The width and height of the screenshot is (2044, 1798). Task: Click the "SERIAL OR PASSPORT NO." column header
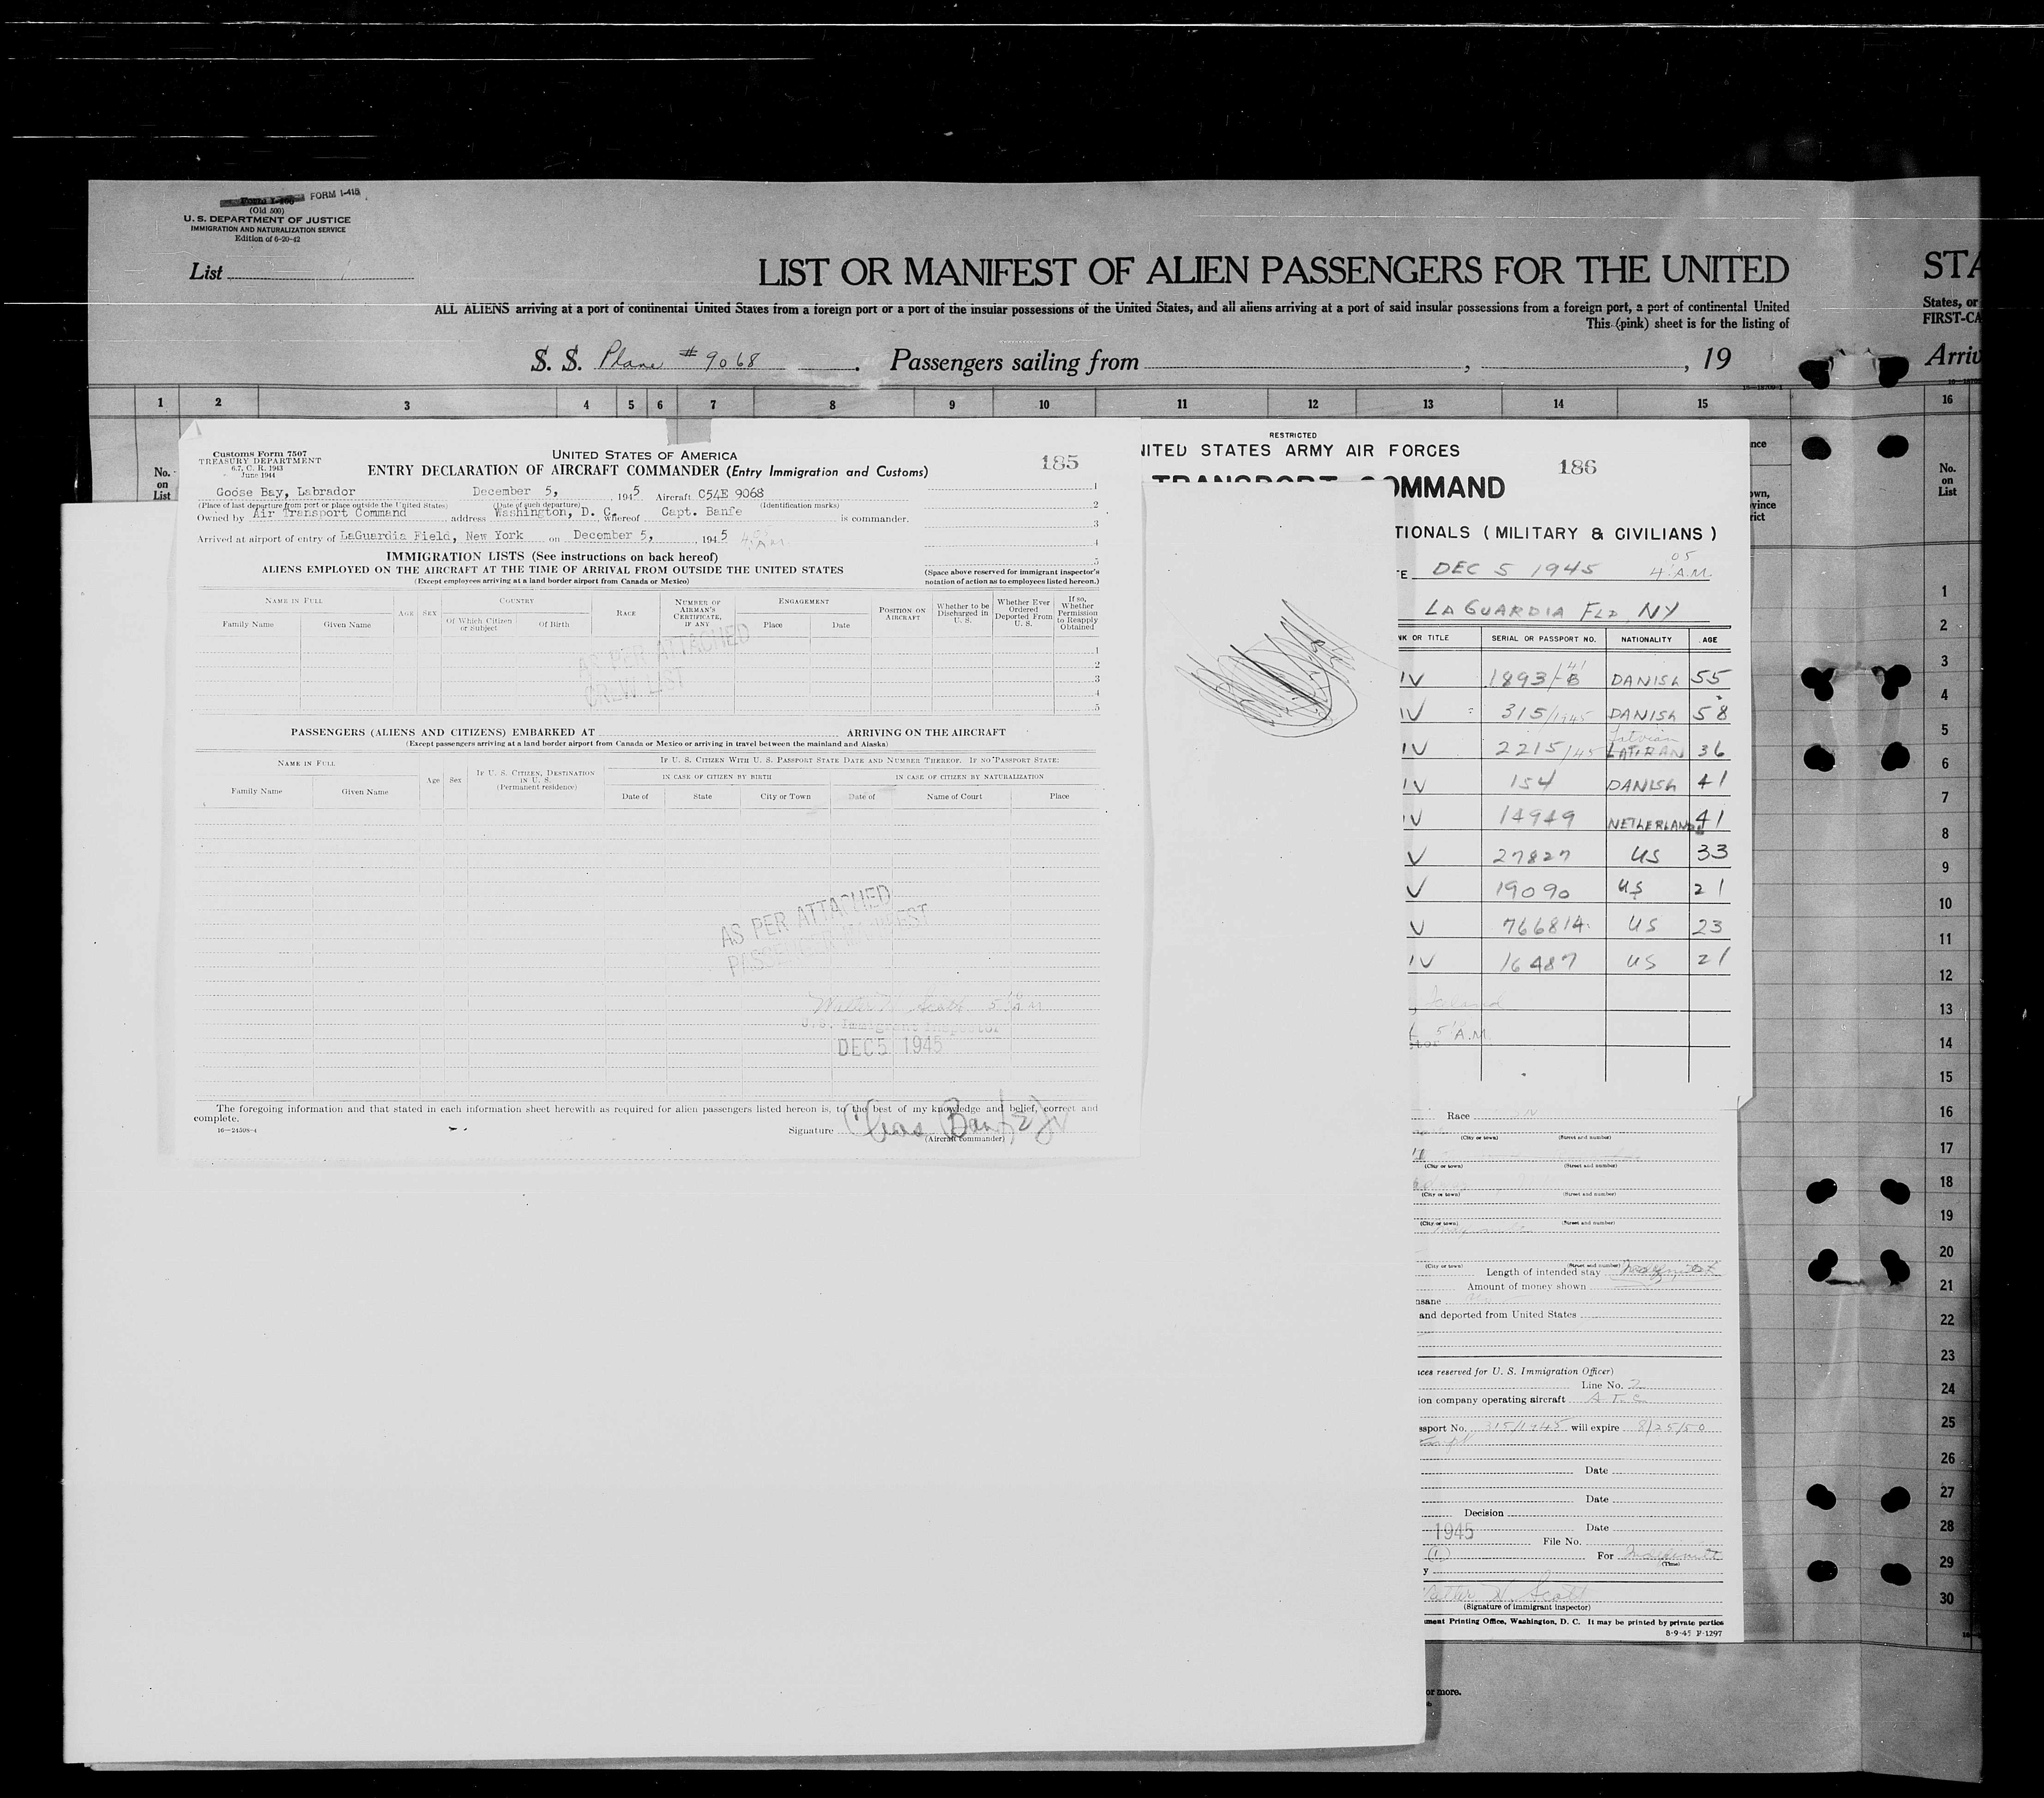[x=1543, y=638]
